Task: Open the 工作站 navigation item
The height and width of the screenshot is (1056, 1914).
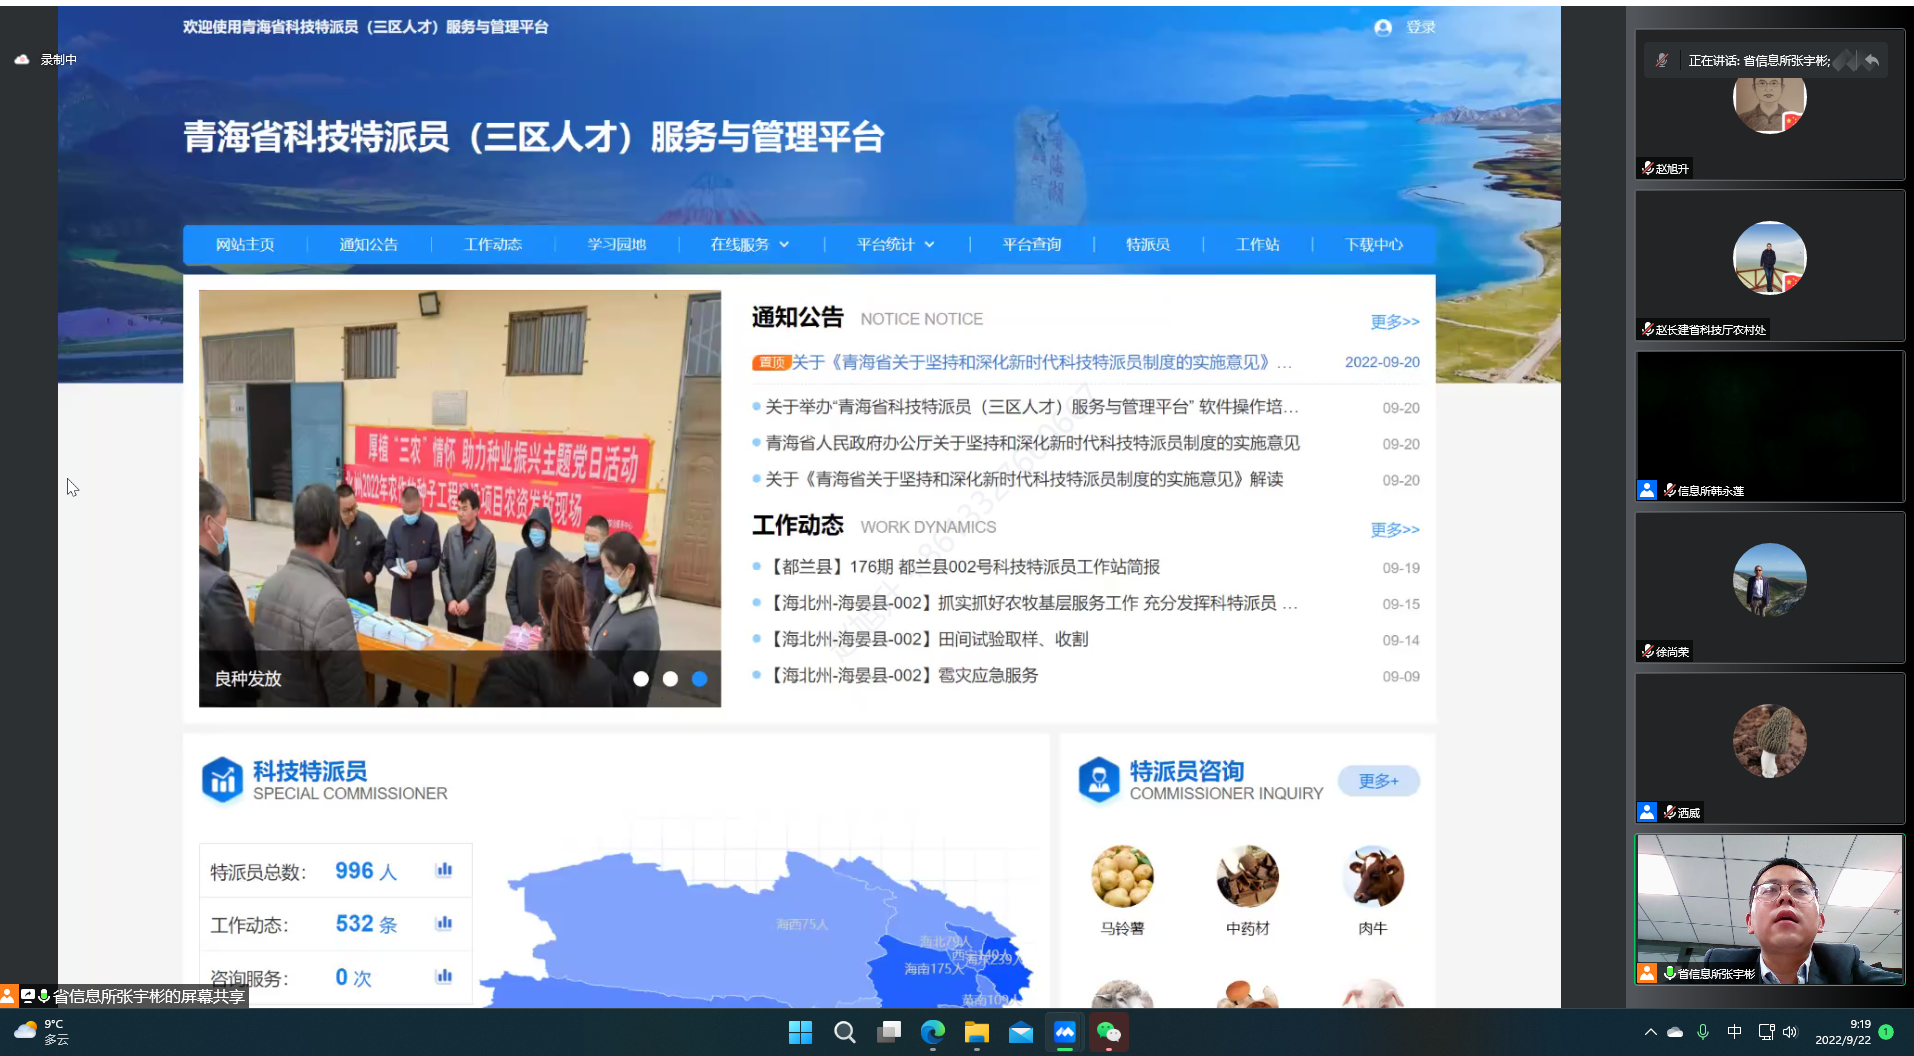Action: coord(1258,245)
